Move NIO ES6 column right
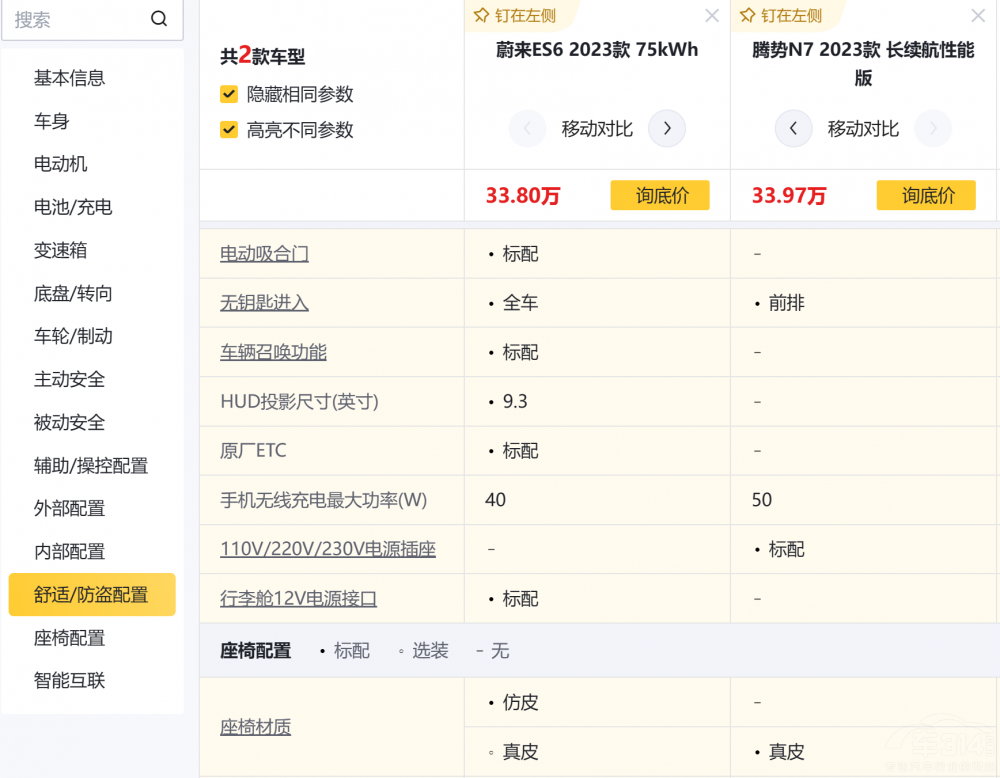This screenshot has height=778, width=1000. (x=667, y=128)
